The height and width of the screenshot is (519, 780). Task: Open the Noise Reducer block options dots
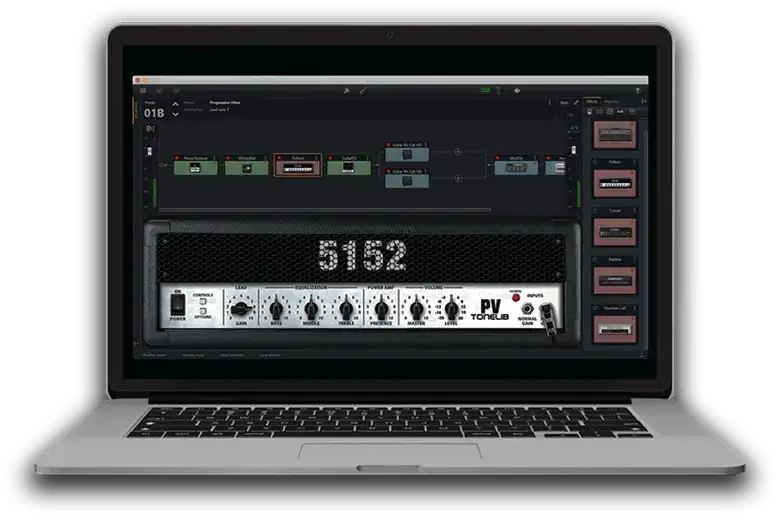click(x=214, y=158)
